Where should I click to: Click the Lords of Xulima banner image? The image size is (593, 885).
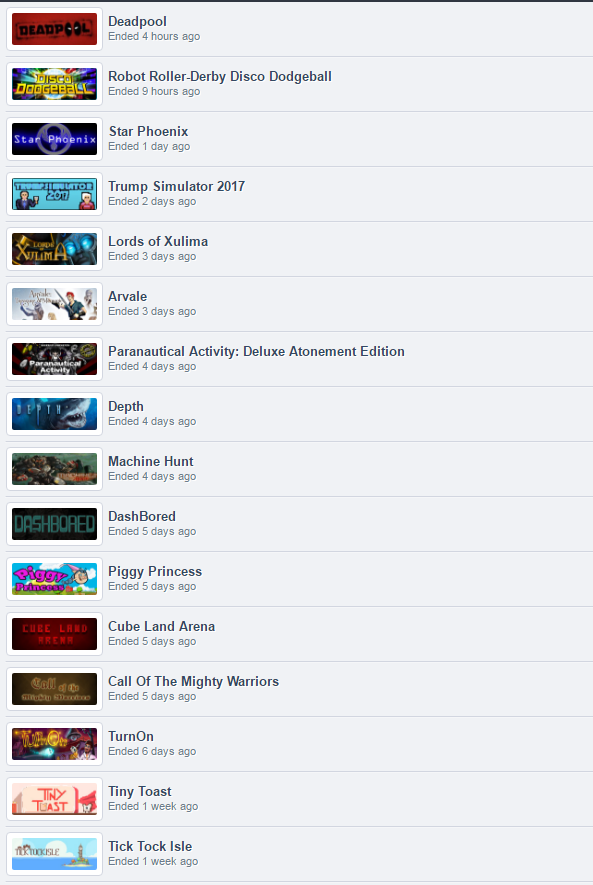coord(54,249)
